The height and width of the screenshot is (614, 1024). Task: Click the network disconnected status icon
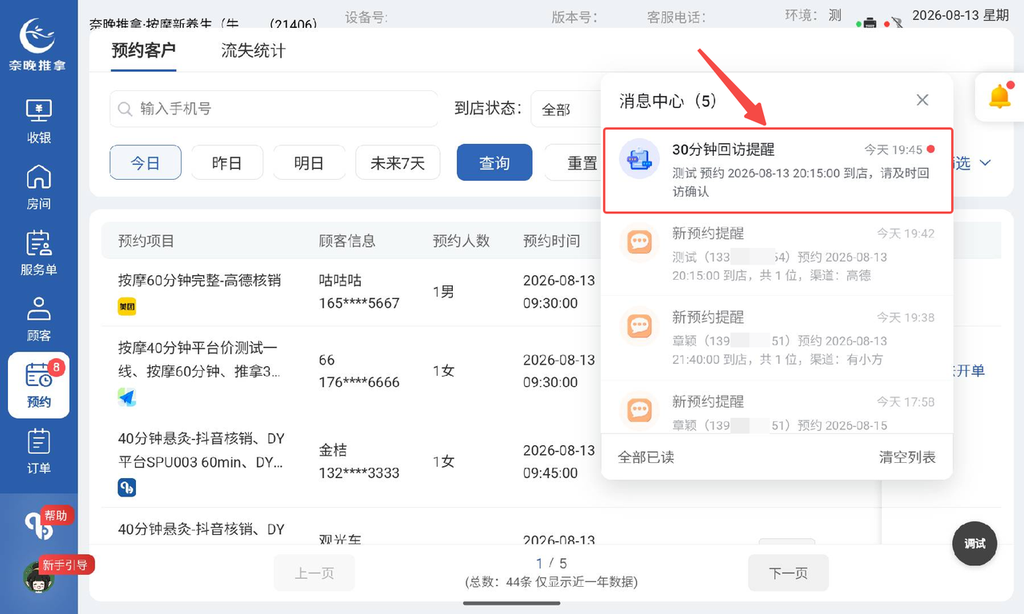click(x=897, y=23)
